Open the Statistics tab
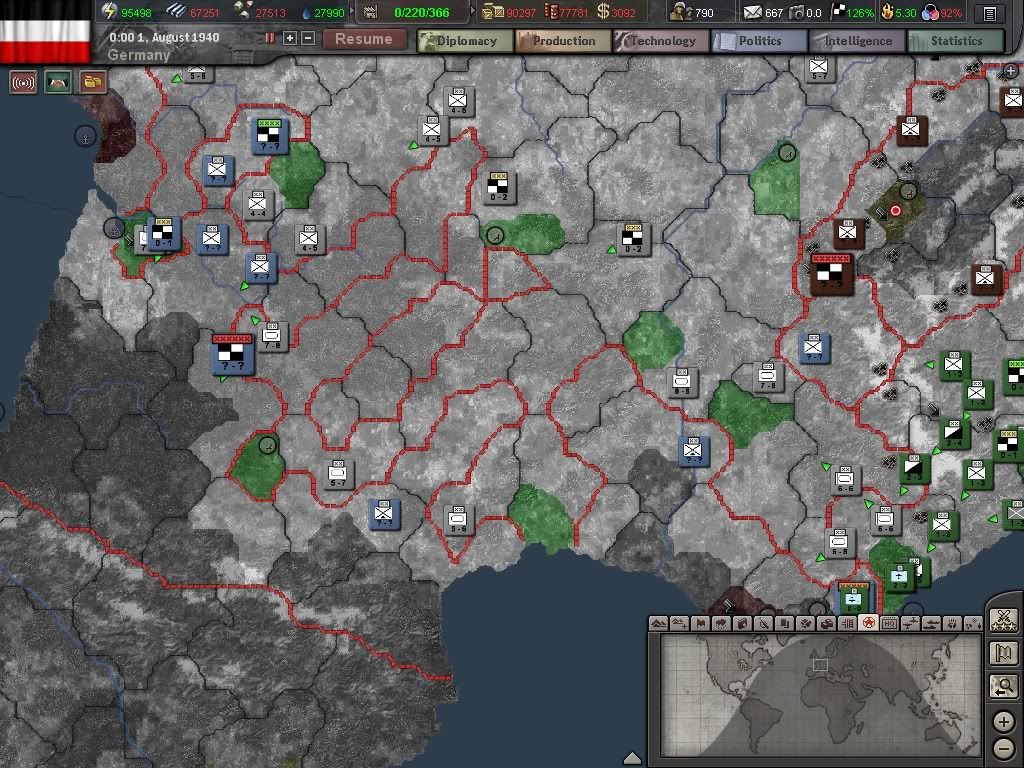 click(x=955, y=40)
